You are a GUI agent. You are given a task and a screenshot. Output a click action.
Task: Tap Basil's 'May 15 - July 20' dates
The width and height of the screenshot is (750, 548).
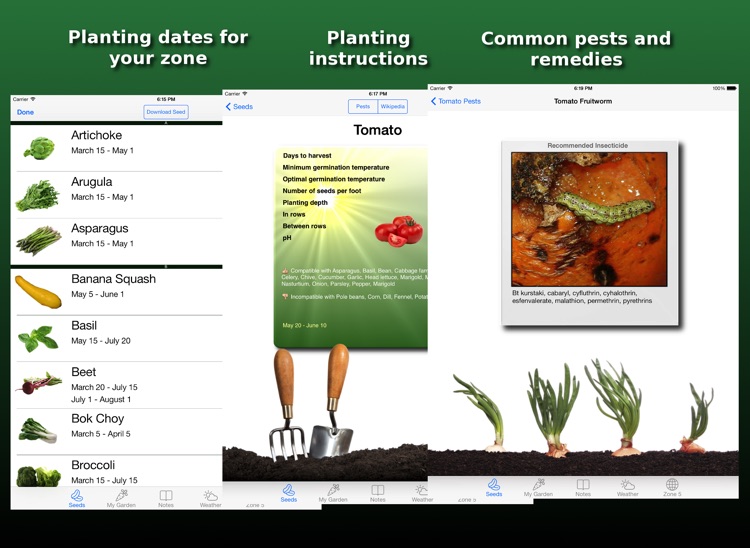101,341
